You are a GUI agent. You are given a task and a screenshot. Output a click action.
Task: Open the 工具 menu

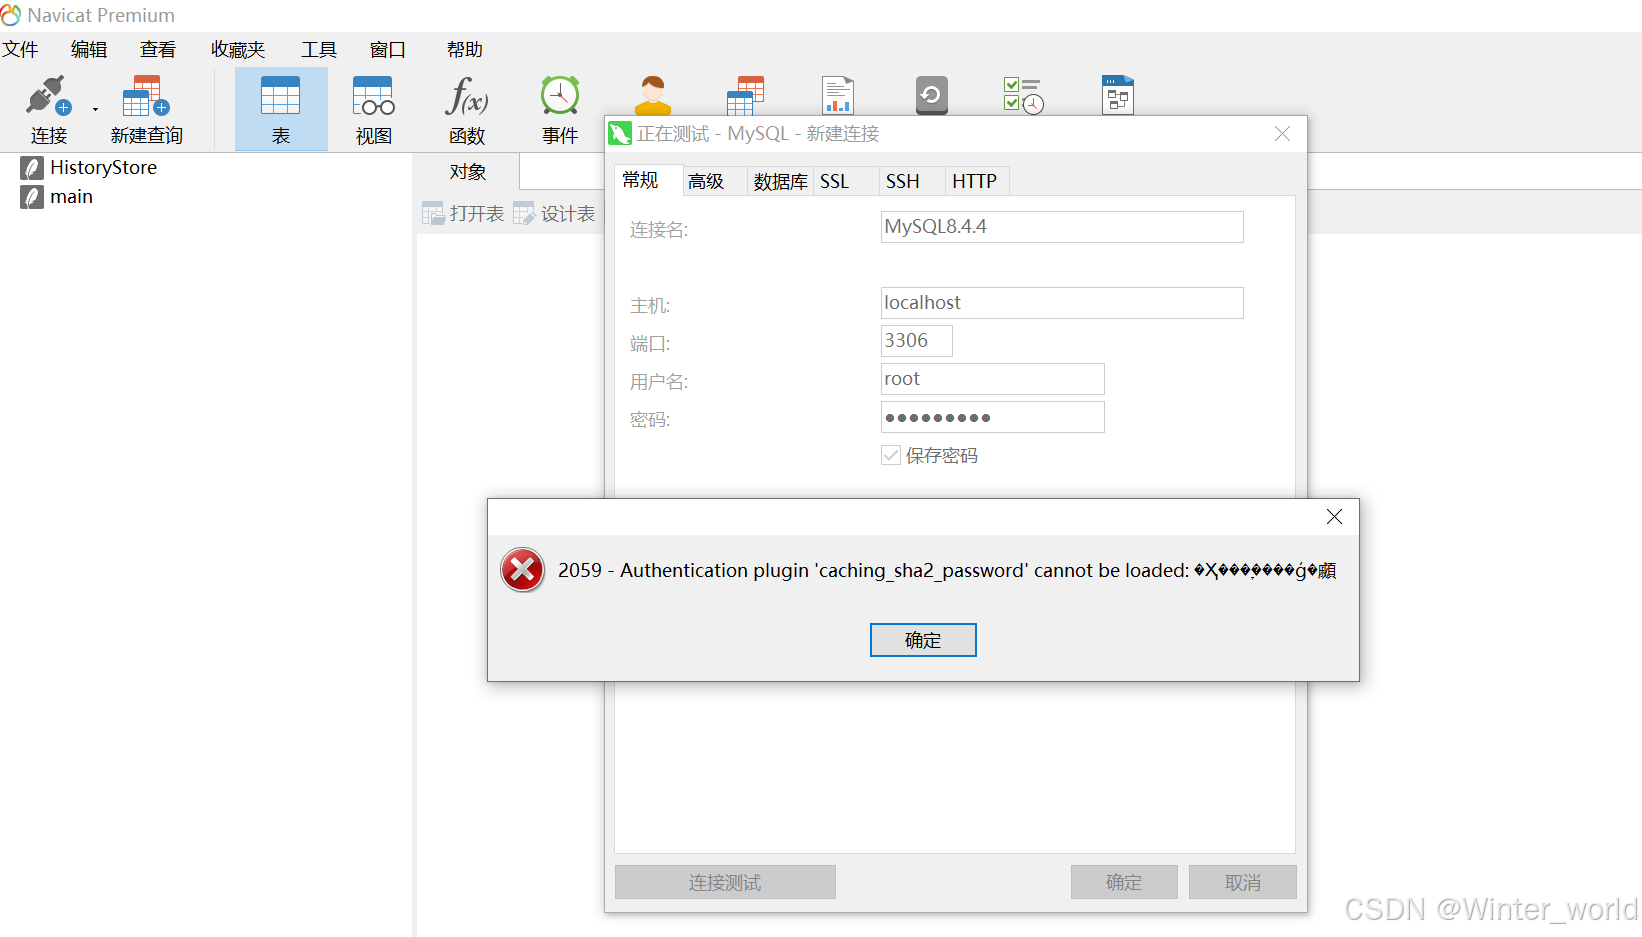[319, 49]
